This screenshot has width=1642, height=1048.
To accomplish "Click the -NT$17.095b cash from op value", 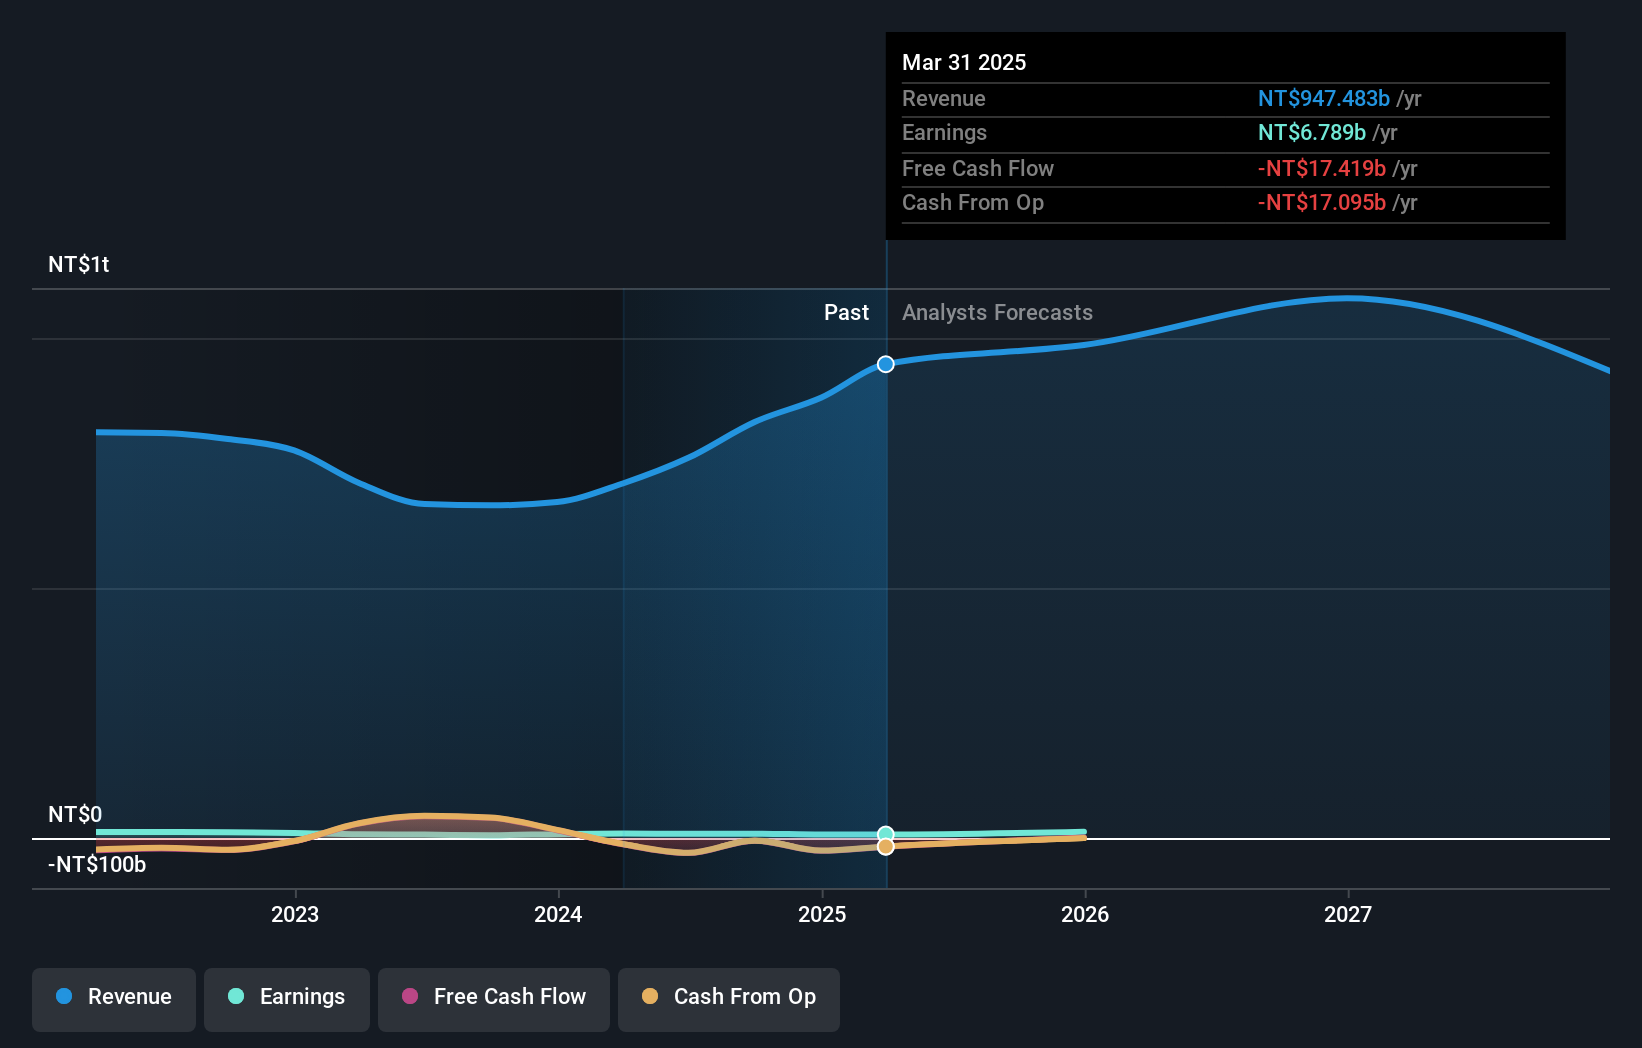I will [1322, 202].
